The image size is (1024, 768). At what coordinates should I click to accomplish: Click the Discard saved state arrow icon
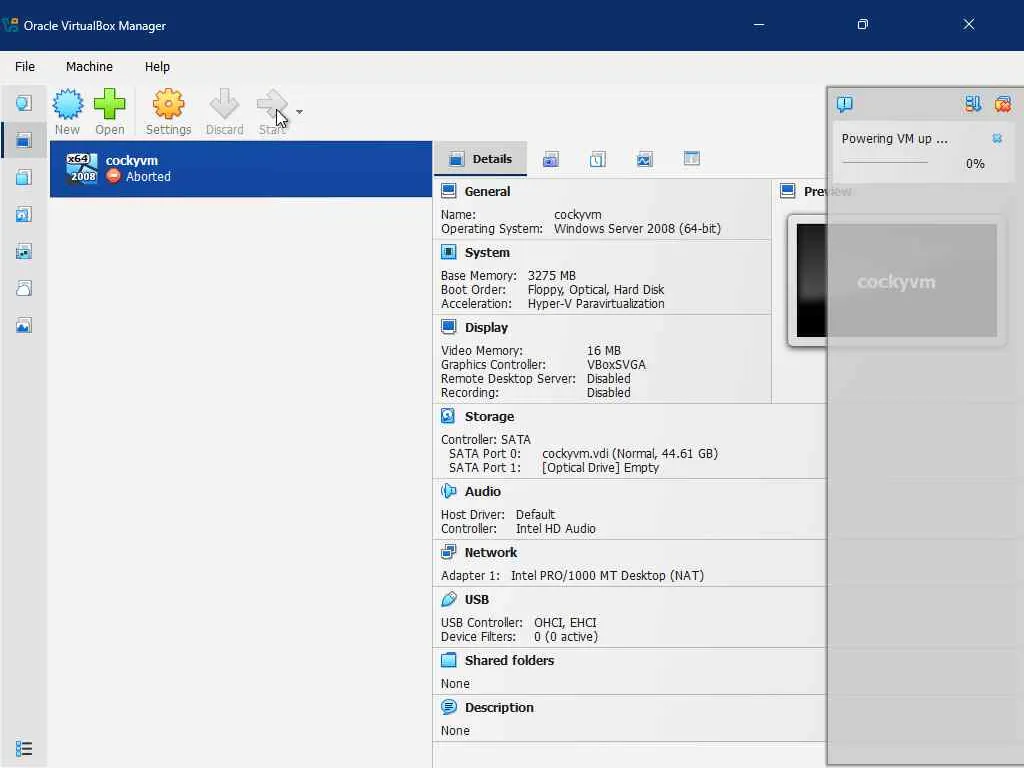coord(224,112)
